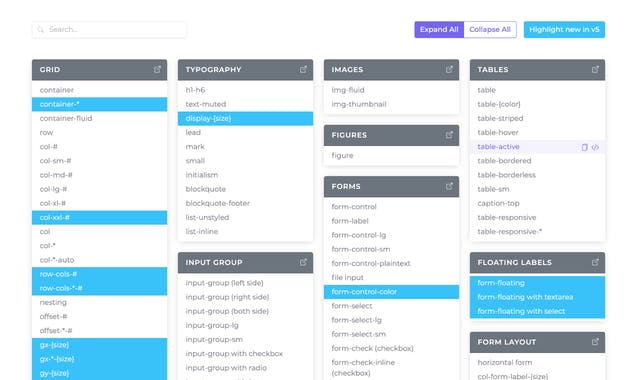Select table-responsive-* item
This screenshot has height=380, width=635.
point(537,232)
